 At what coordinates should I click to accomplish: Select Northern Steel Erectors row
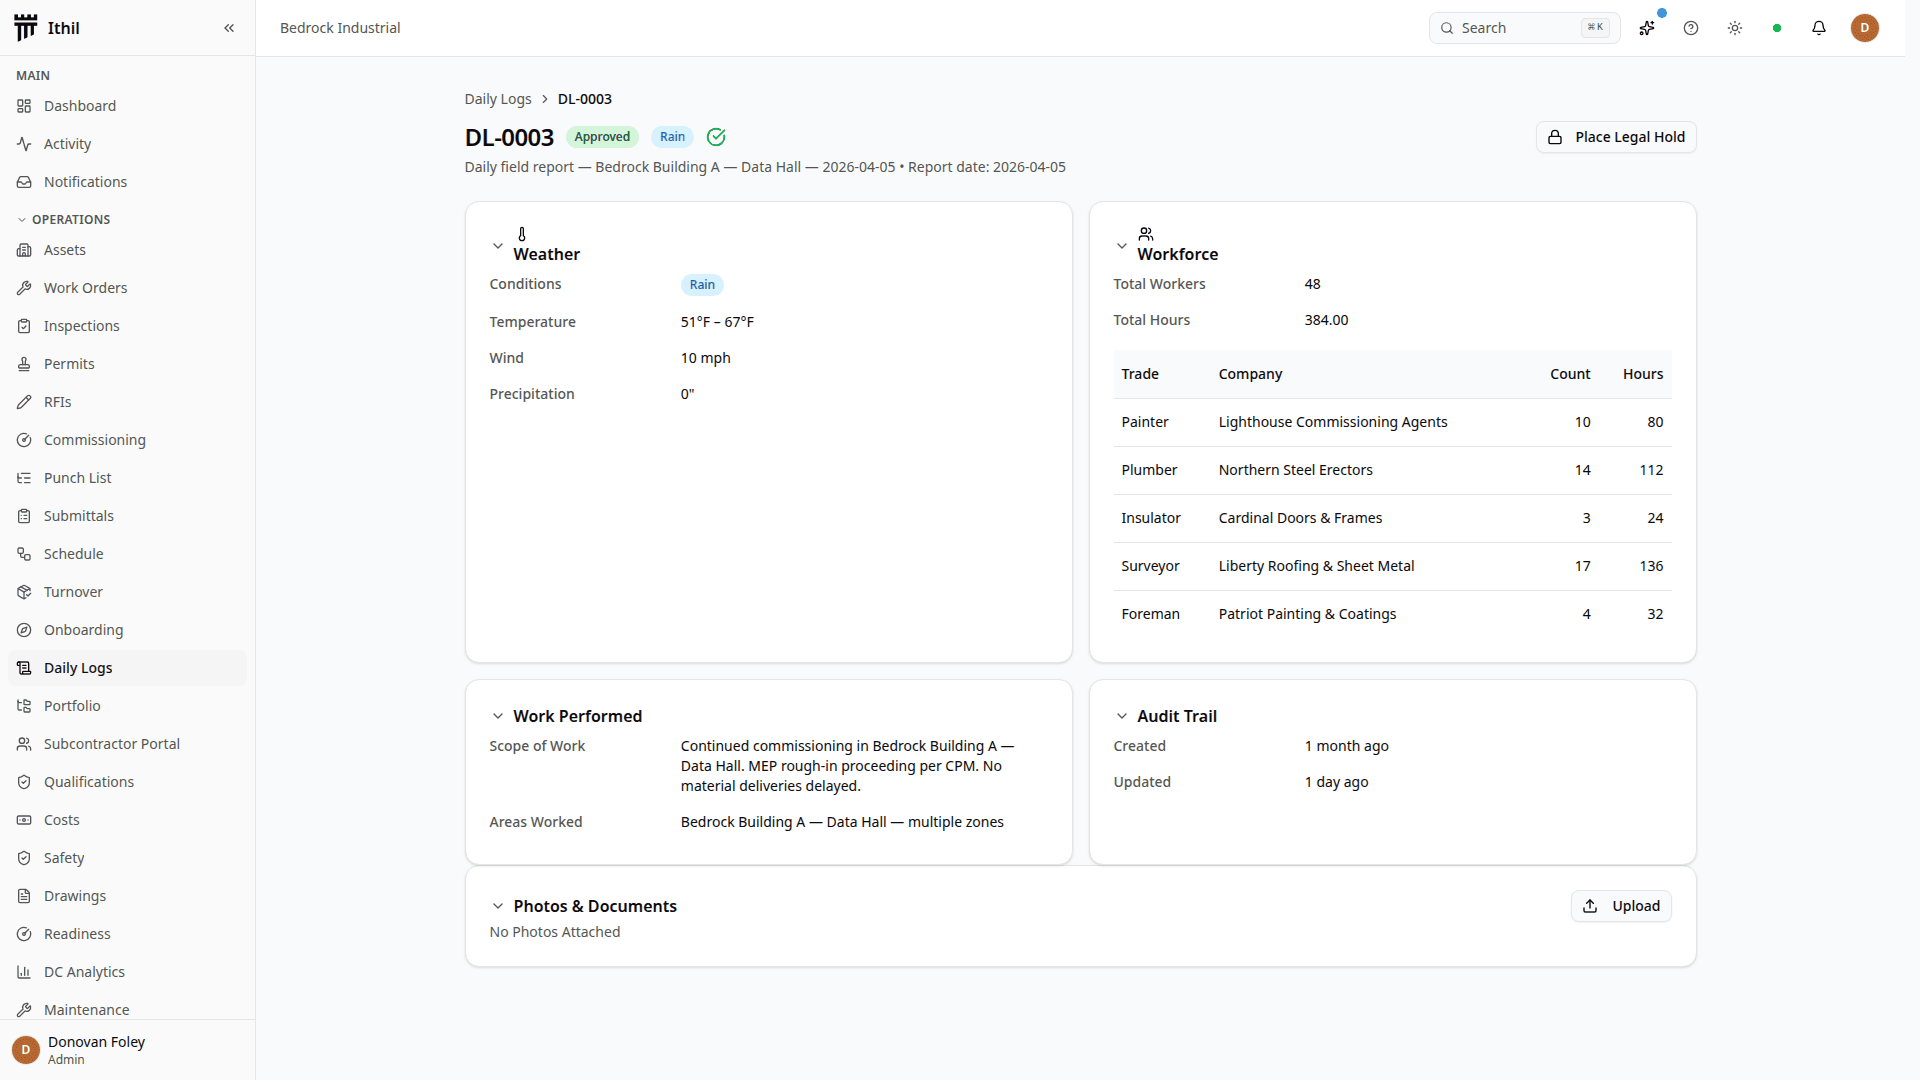(x=1392, y=470)
